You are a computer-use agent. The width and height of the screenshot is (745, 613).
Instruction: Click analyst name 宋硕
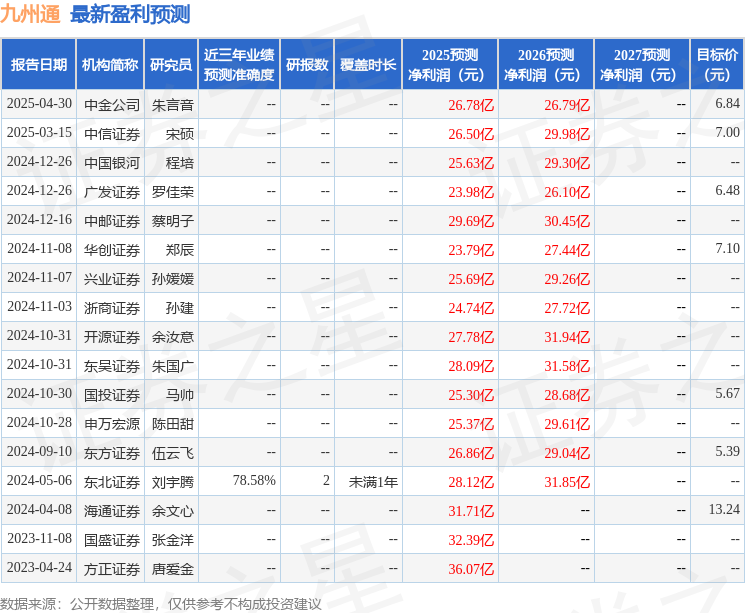coord(180,134)
